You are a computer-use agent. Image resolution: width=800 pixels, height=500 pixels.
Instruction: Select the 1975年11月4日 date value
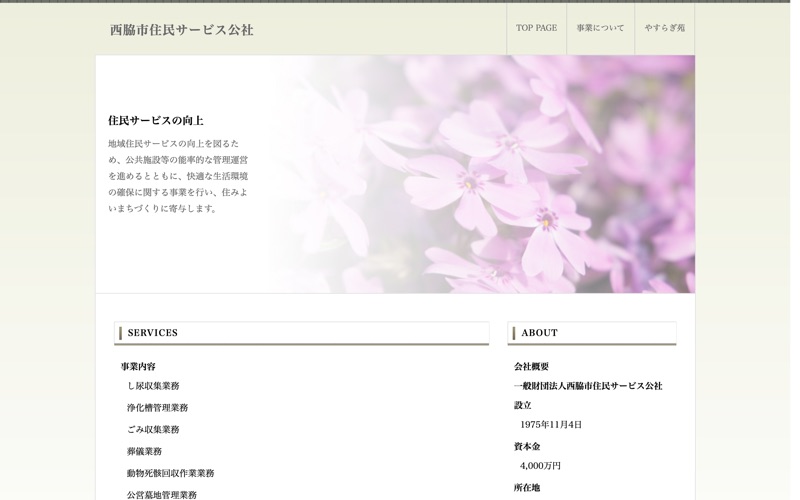click(x=551, y=424)
